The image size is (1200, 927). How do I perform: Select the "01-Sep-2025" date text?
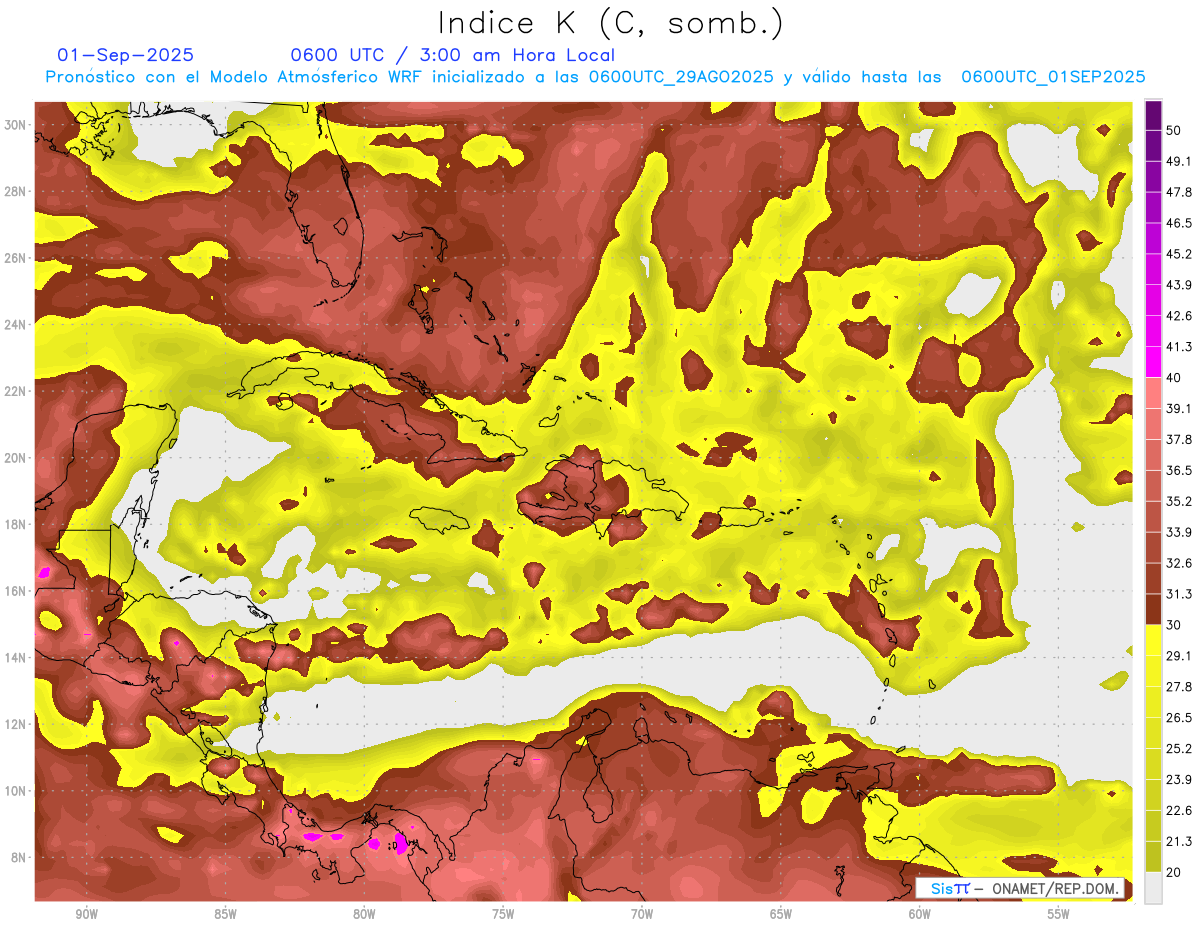(x=125, y=55)
